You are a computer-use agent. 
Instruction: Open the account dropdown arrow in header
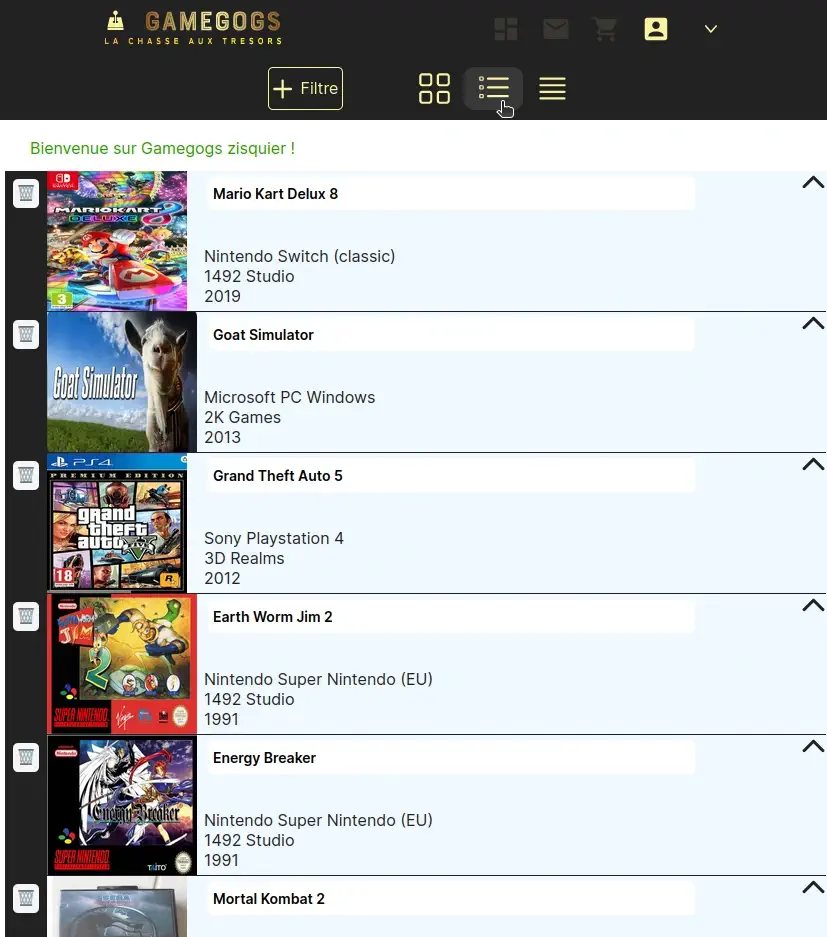pyautogui.click(x=711, y=29)
